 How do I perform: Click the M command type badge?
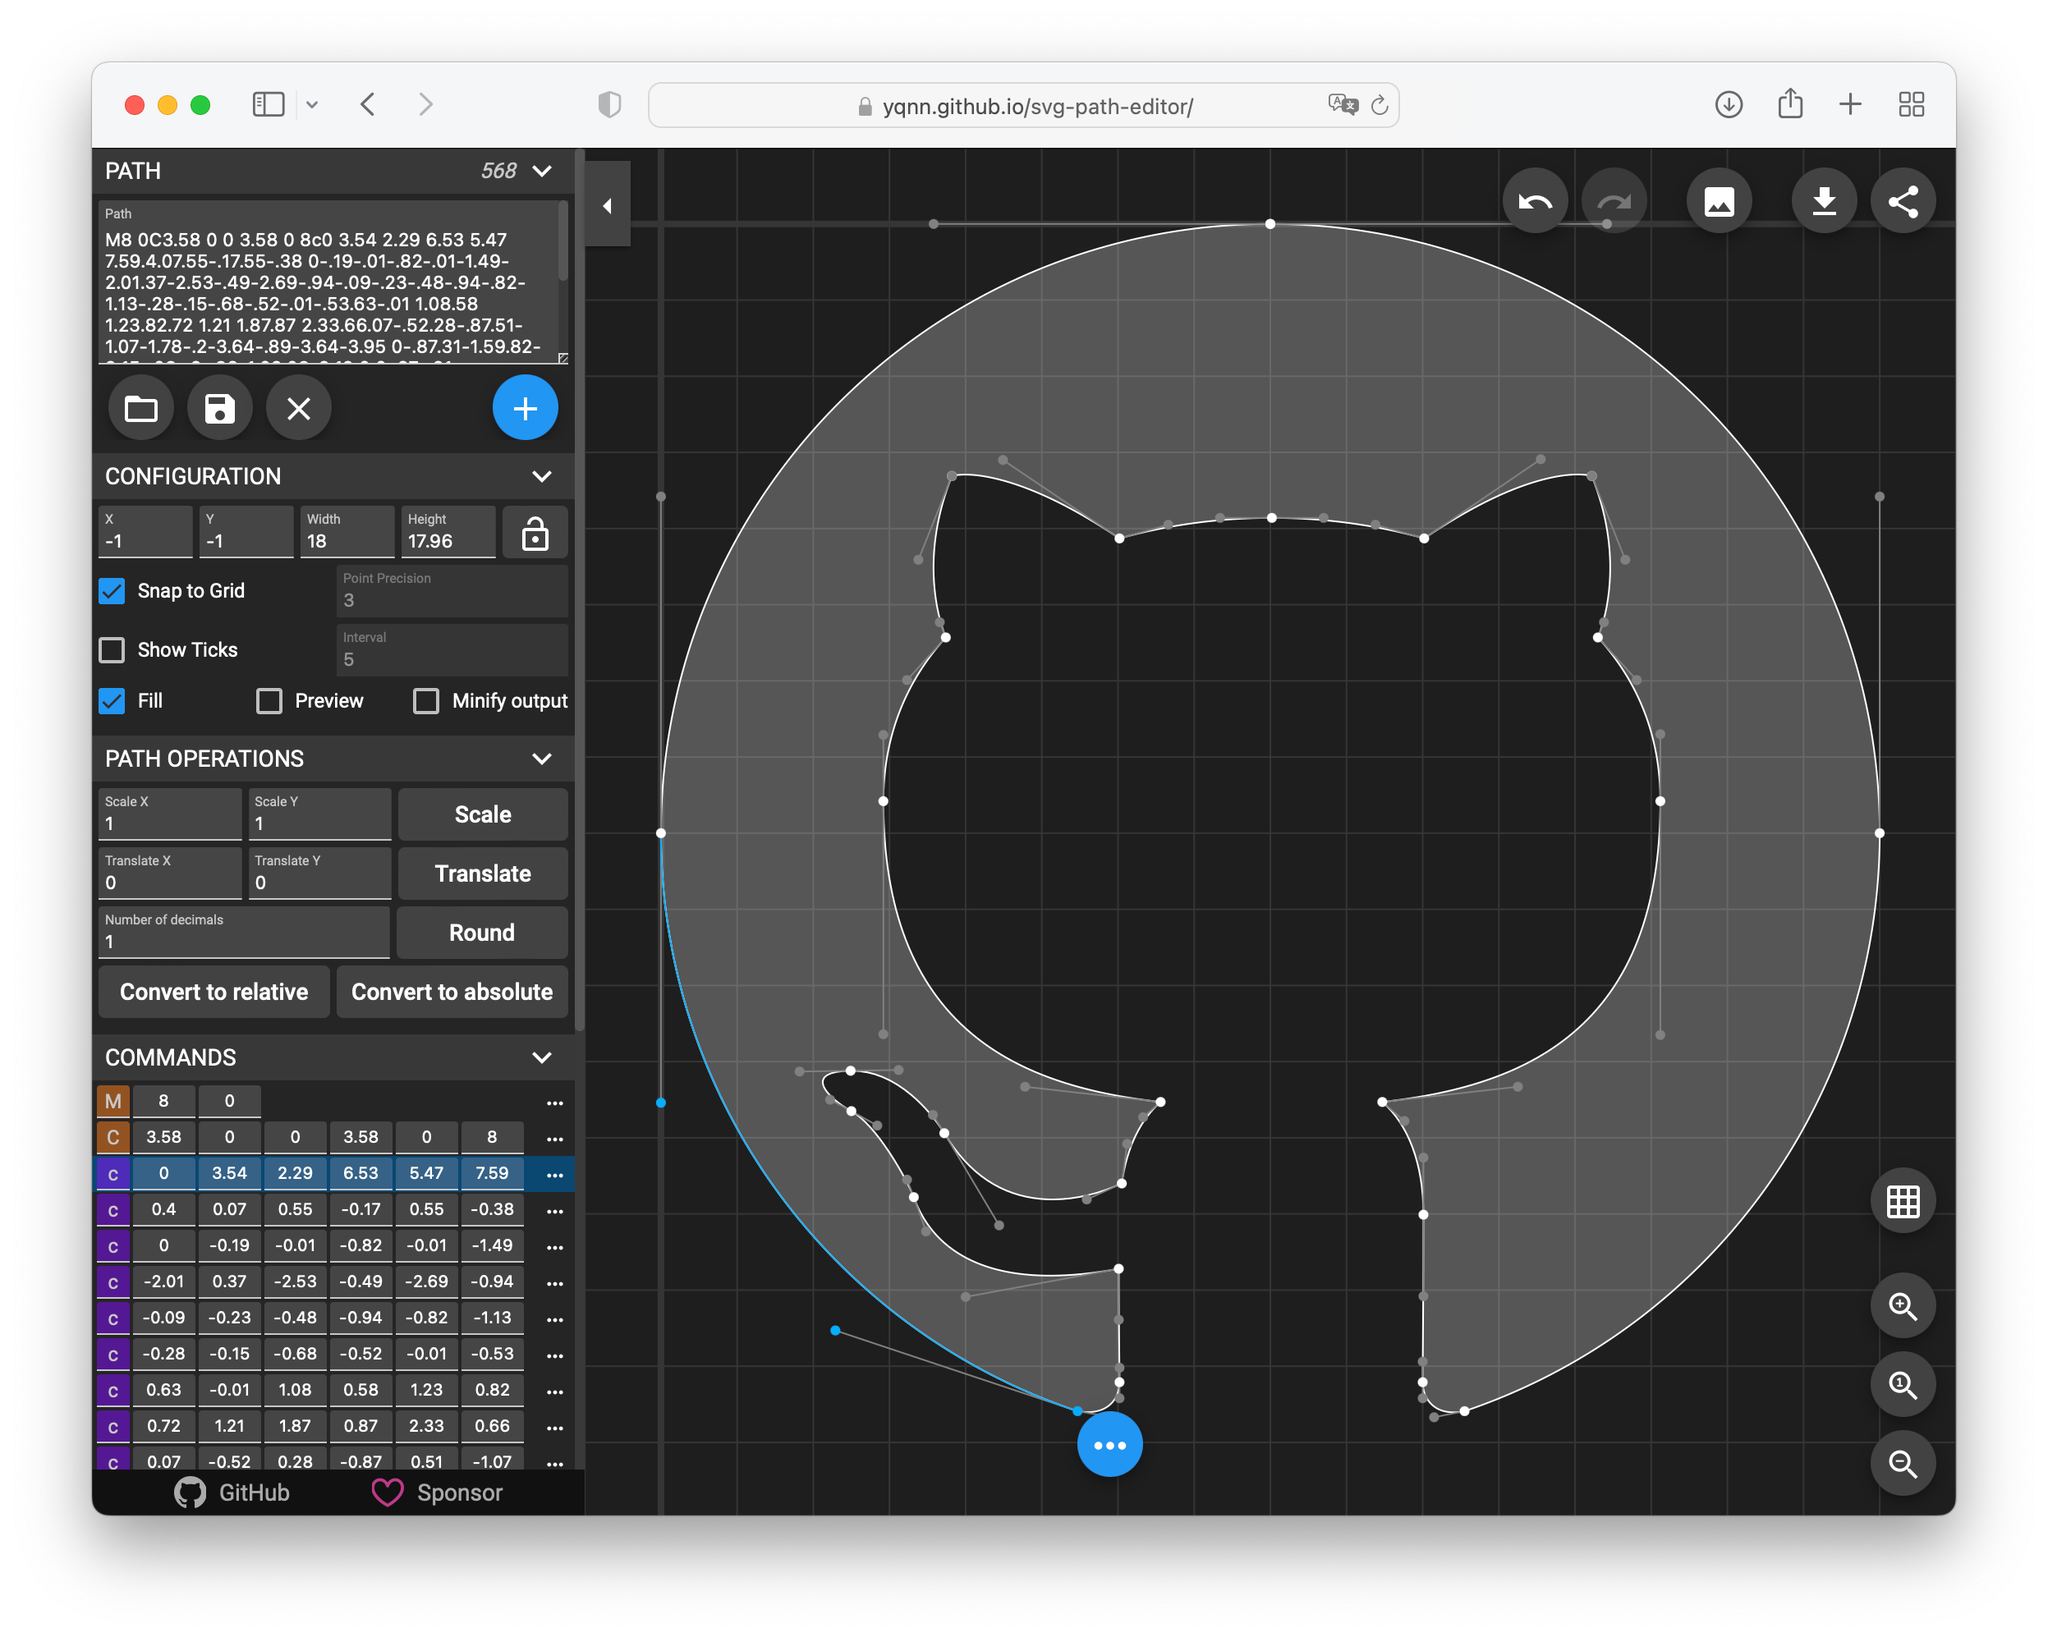coord(113,1102)
